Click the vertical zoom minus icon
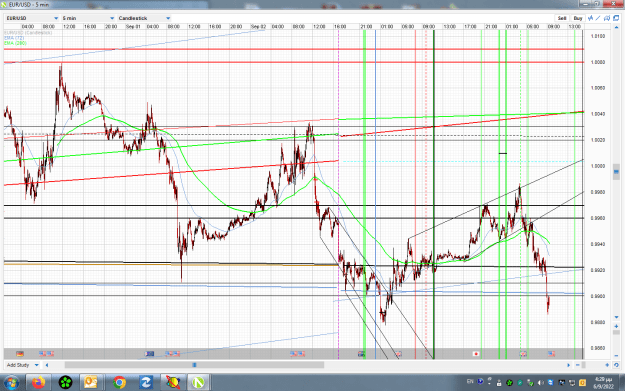 click(x=616, y=355)
